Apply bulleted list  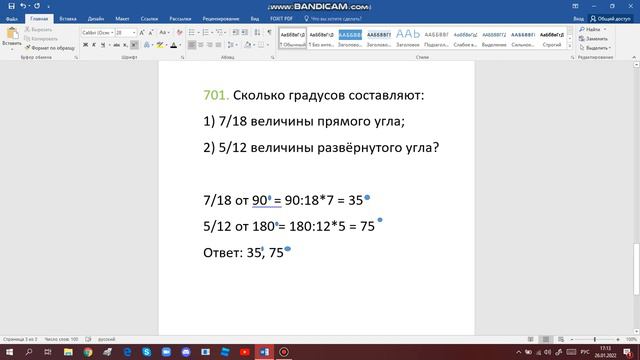click(191, 32)
